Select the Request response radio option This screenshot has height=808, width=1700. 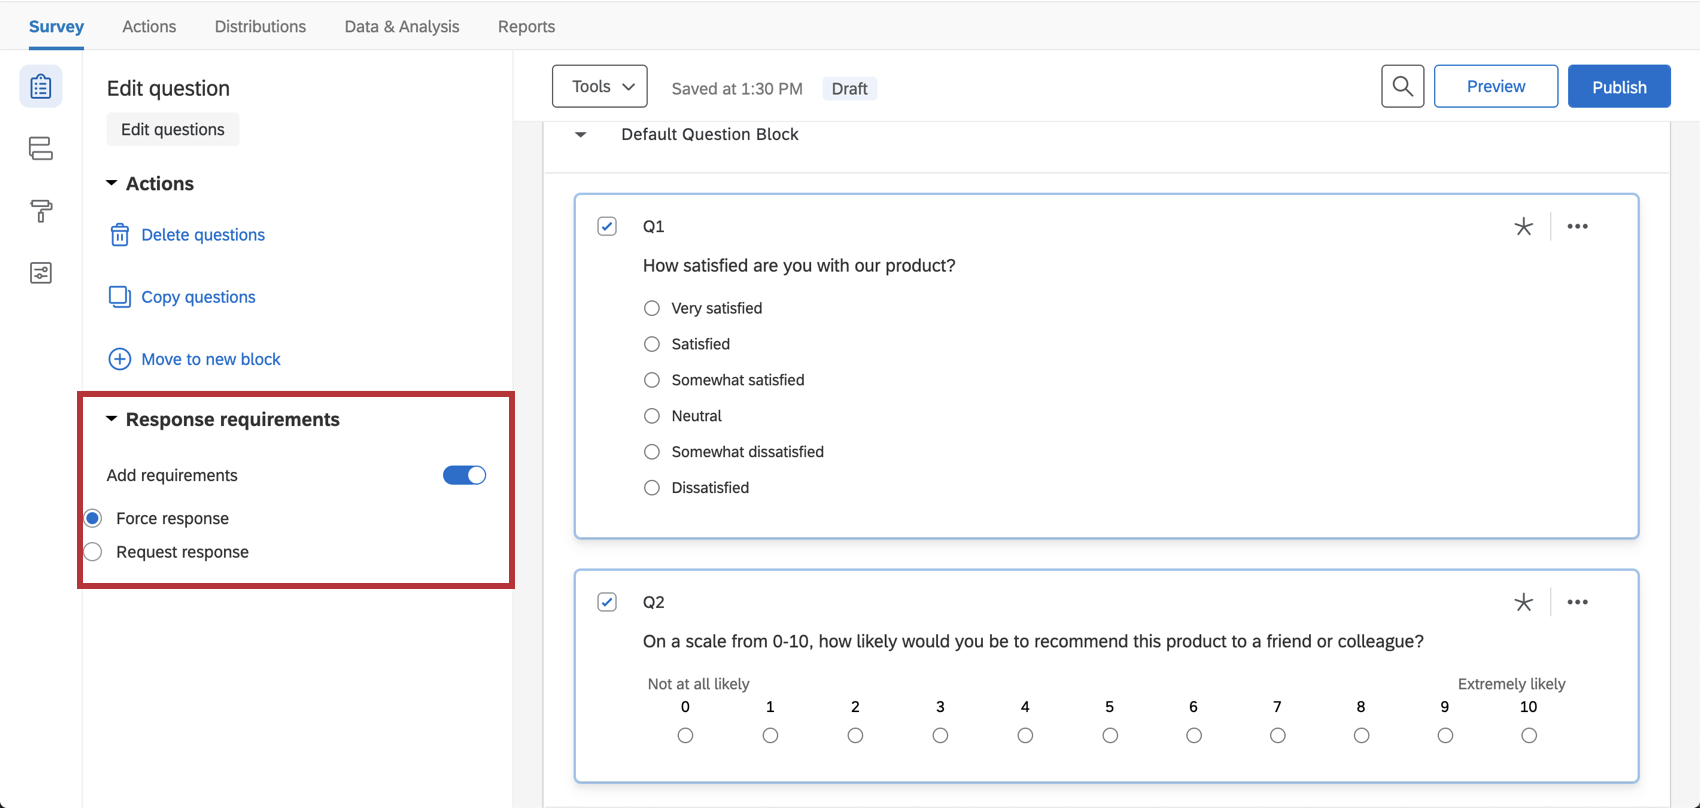click(94, 552)
